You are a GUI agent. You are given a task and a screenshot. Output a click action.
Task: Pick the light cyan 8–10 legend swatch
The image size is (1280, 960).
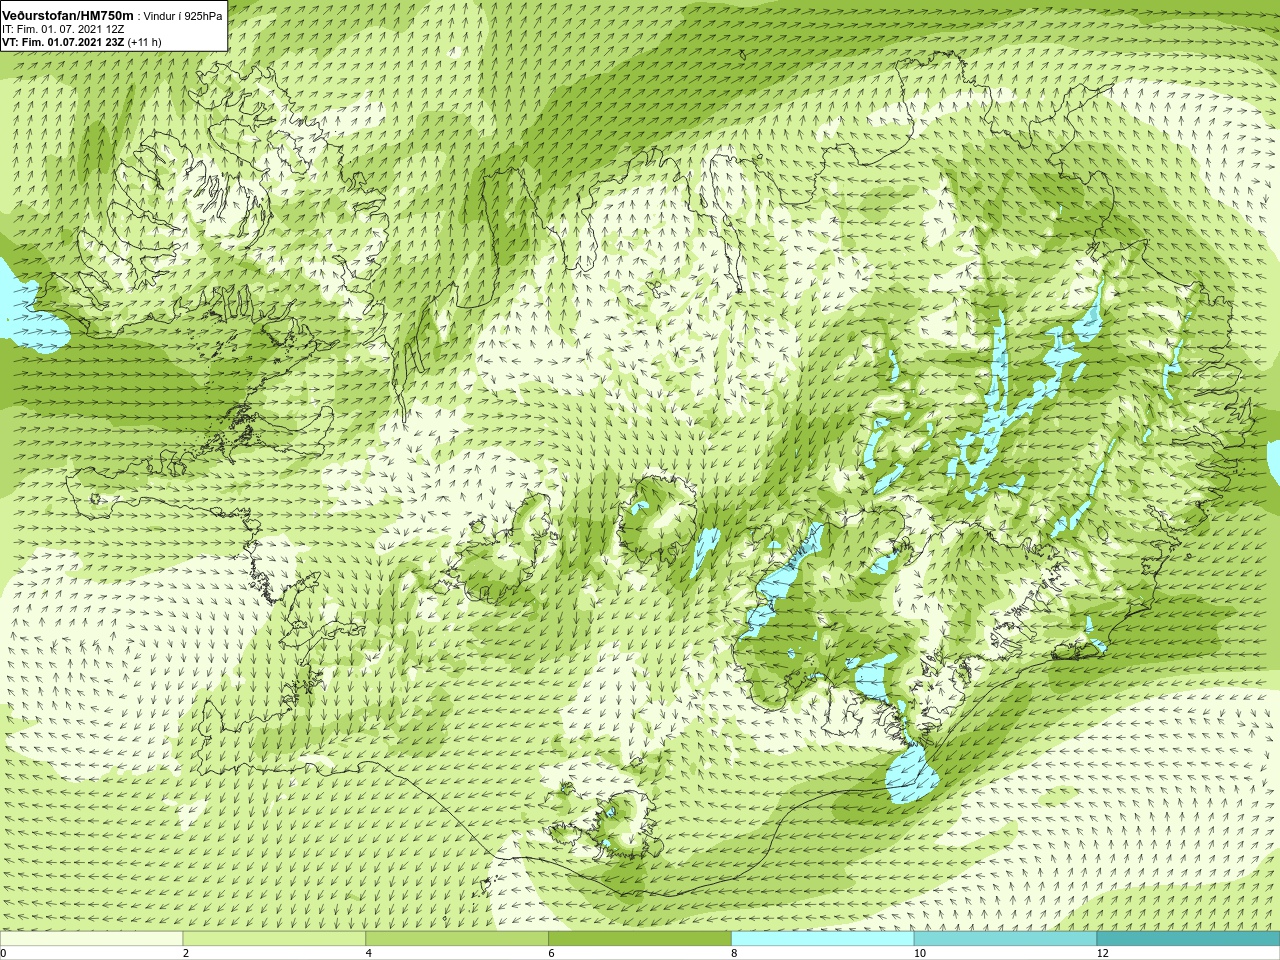click(x=823, y=939)
